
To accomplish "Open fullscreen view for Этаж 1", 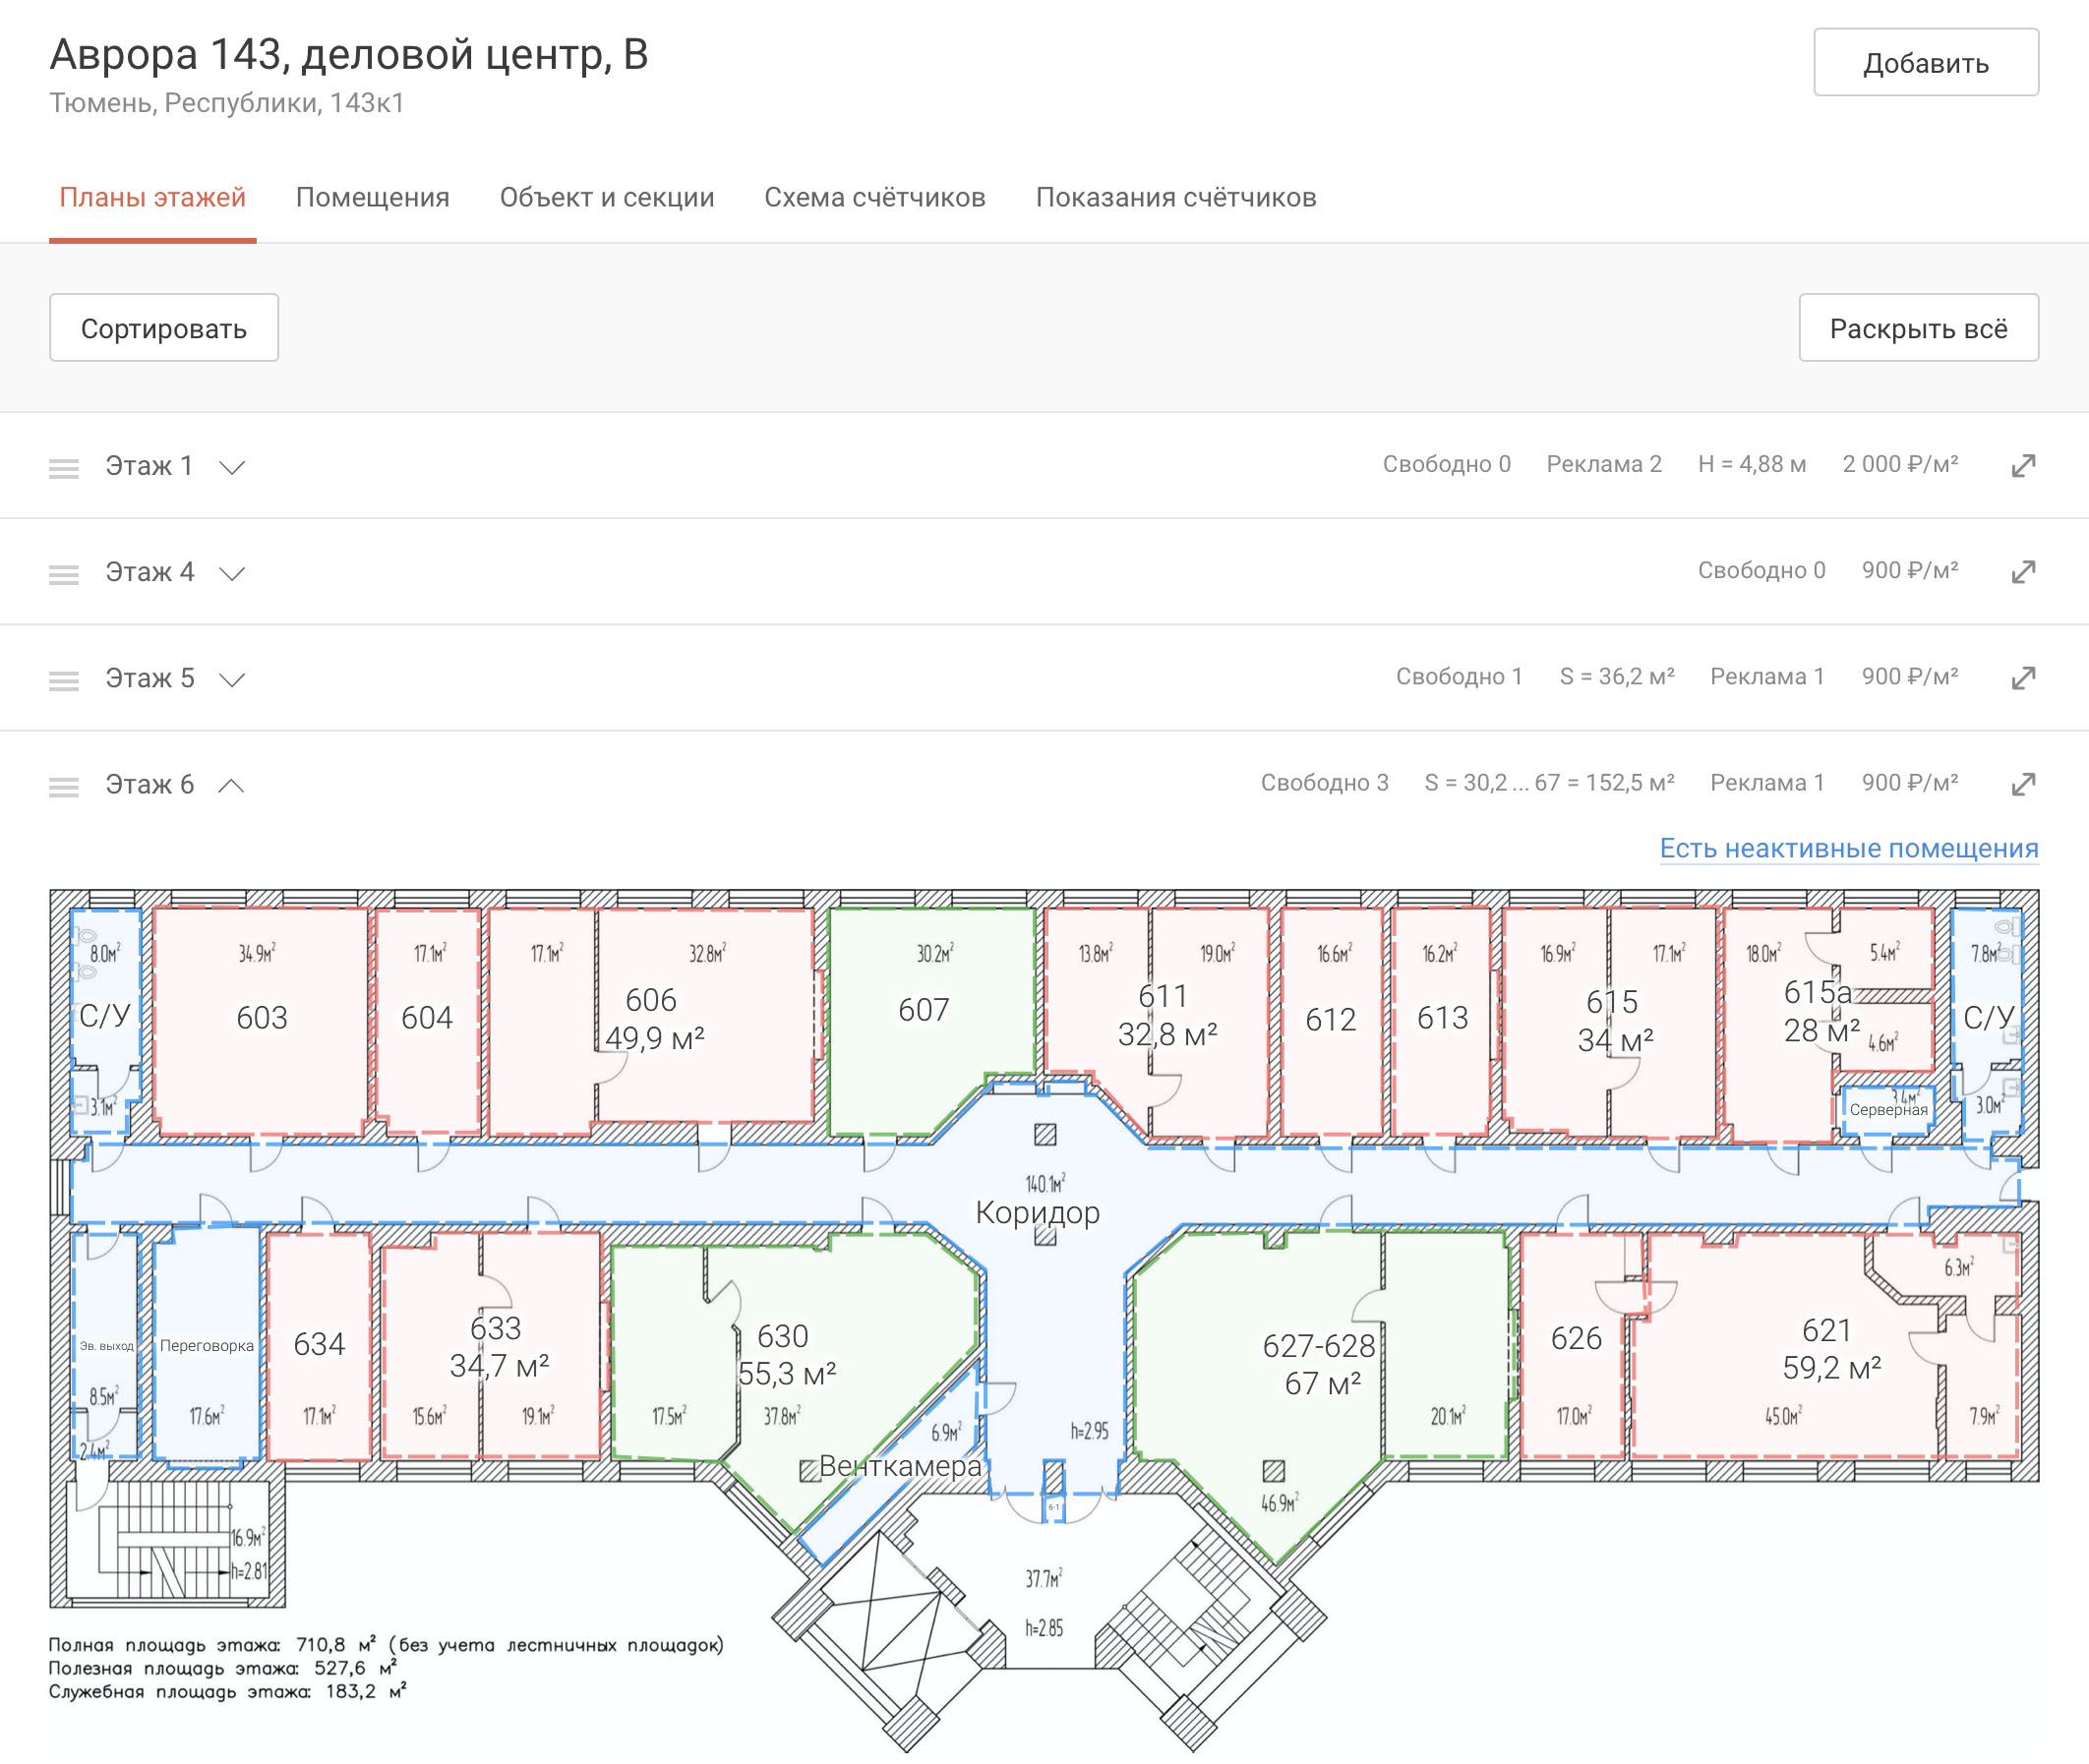I will pyautogui.click(x=2023, y=465).
